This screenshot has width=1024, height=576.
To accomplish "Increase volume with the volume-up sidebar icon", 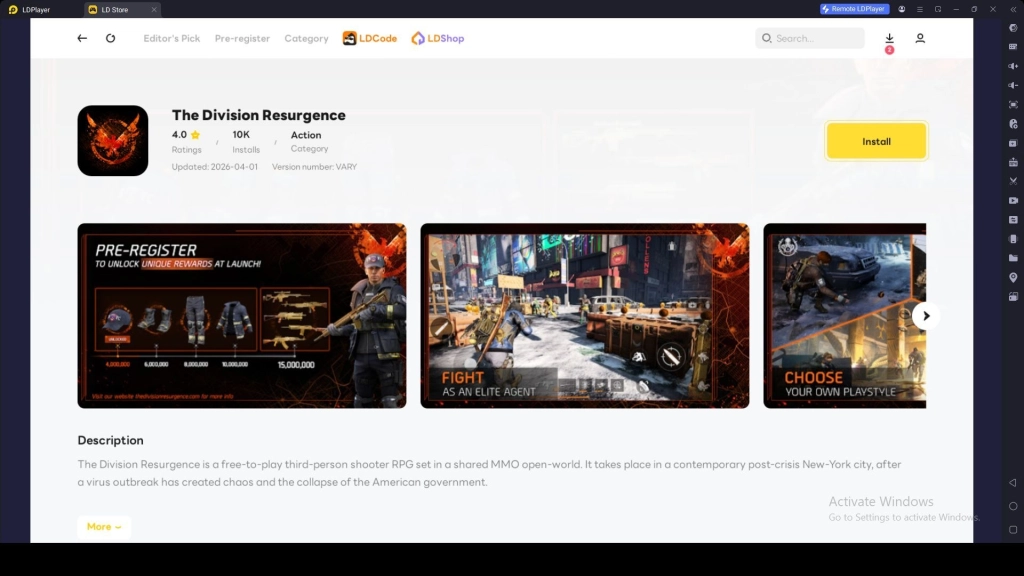I will pyautogui.click(x=1012, y=65).
